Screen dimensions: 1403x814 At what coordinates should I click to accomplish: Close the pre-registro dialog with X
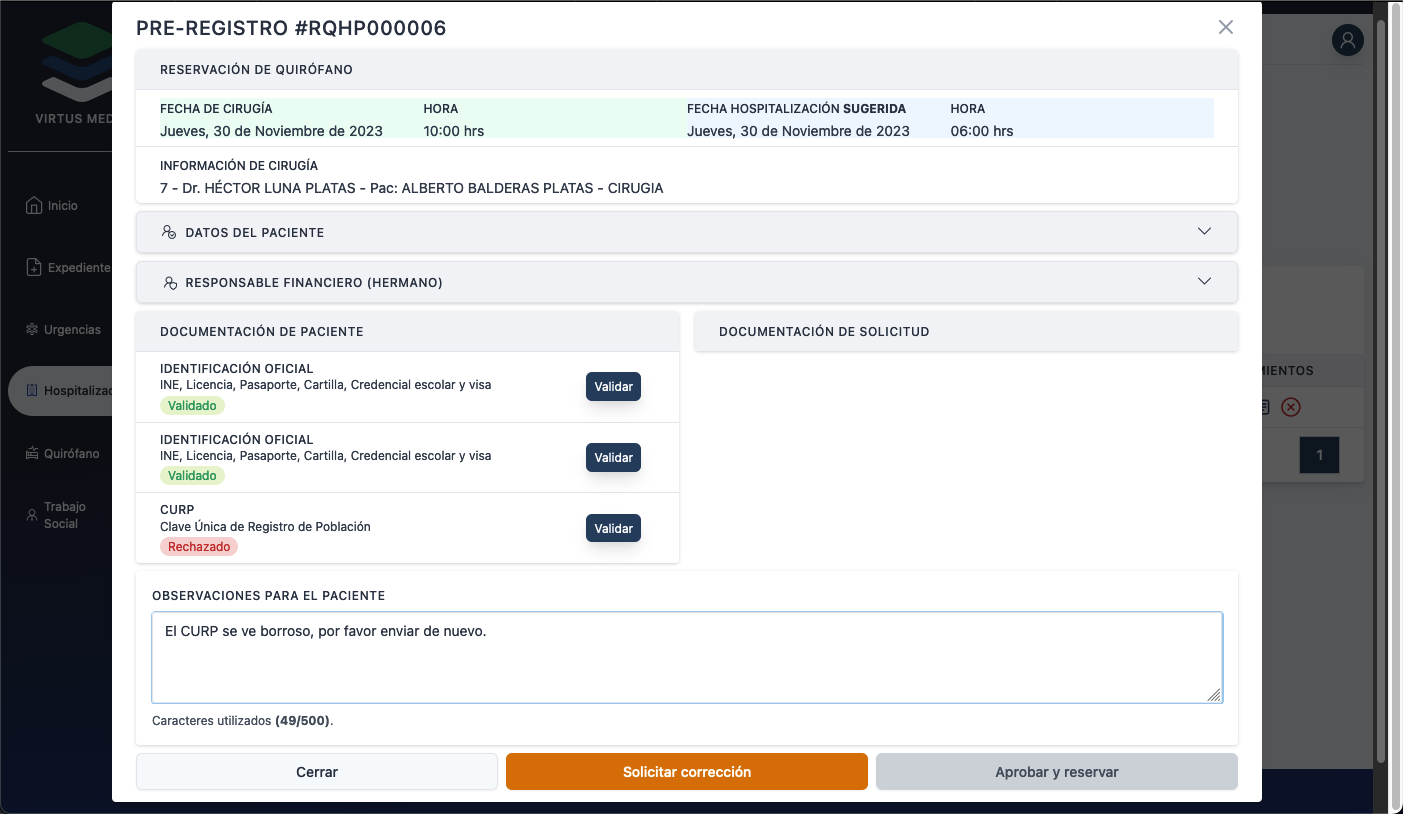1225,28
